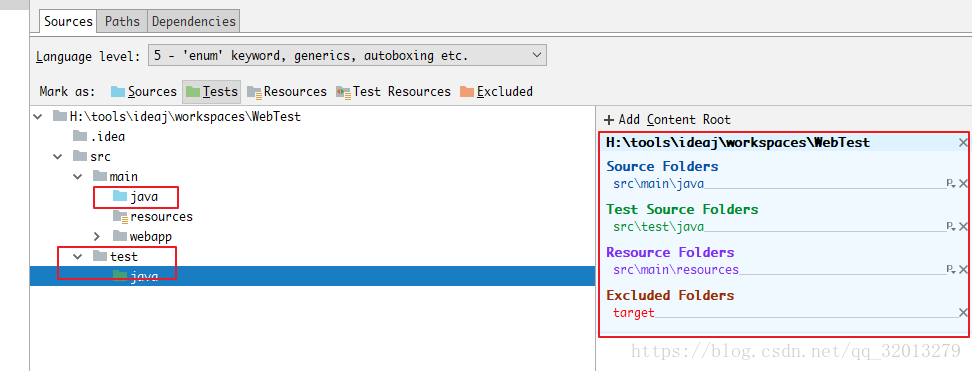Viewport: 972px width, 371px height.
Task: Collapse the main folder node
Action: click(x=78, y=176)
